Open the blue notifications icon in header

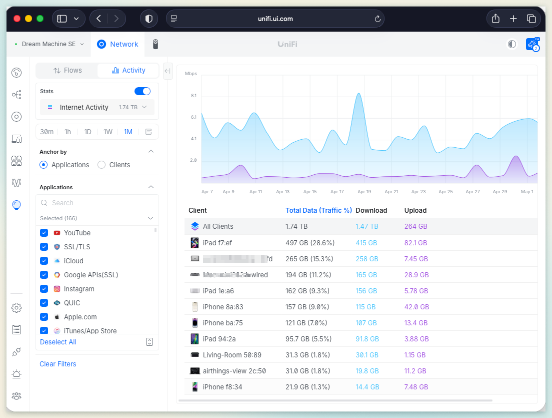pyautogui.click(x=533, y=44)
